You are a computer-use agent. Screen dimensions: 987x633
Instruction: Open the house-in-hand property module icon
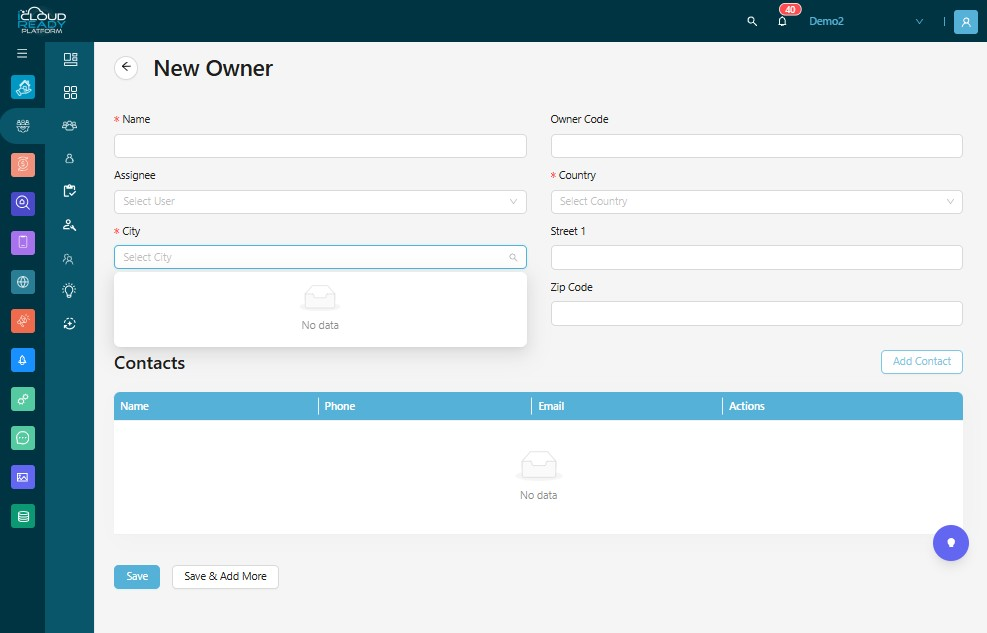pyautogui.click(x=23, y=87)
